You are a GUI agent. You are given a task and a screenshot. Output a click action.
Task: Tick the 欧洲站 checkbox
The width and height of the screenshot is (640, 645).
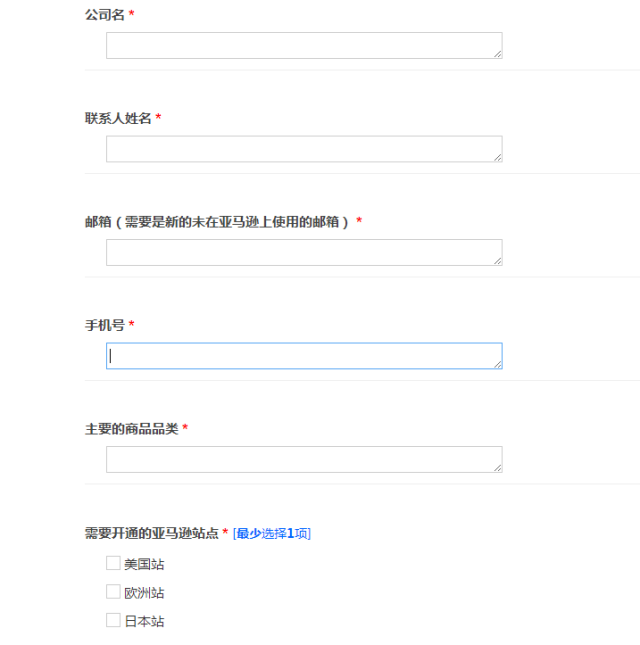click(113, 592)
